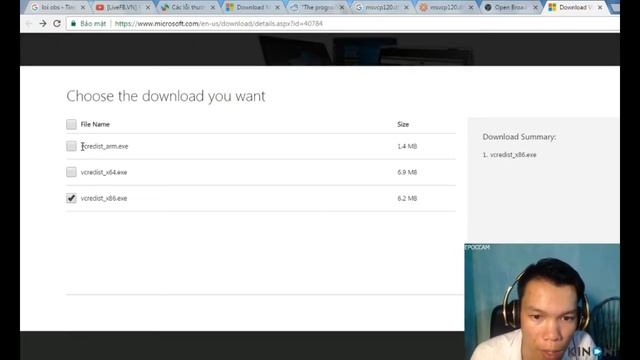Click the microsoft.com URL in the address bar
Screen dimensions: 640x360
[219, 24]
